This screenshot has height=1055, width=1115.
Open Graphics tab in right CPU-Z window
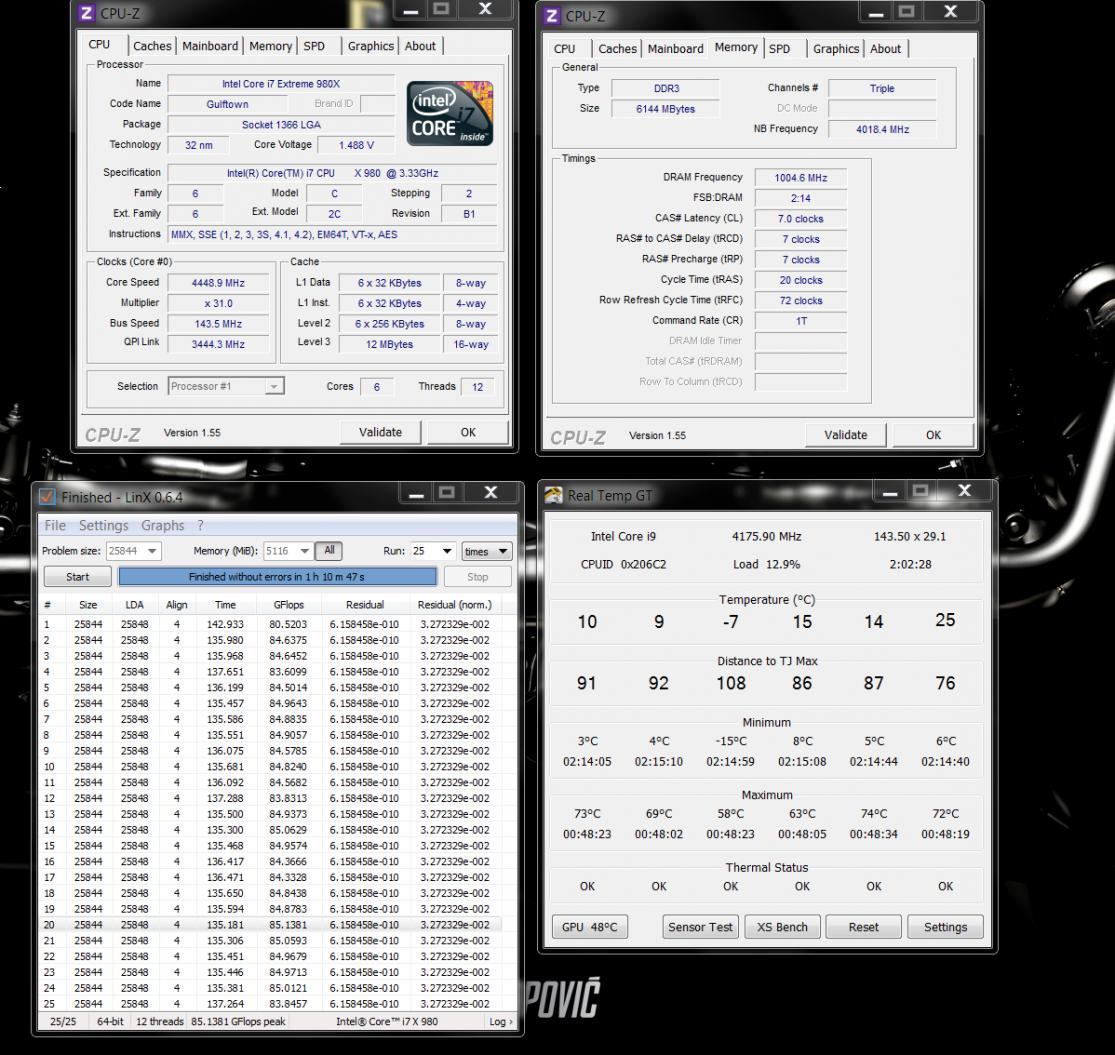[836, 48]
